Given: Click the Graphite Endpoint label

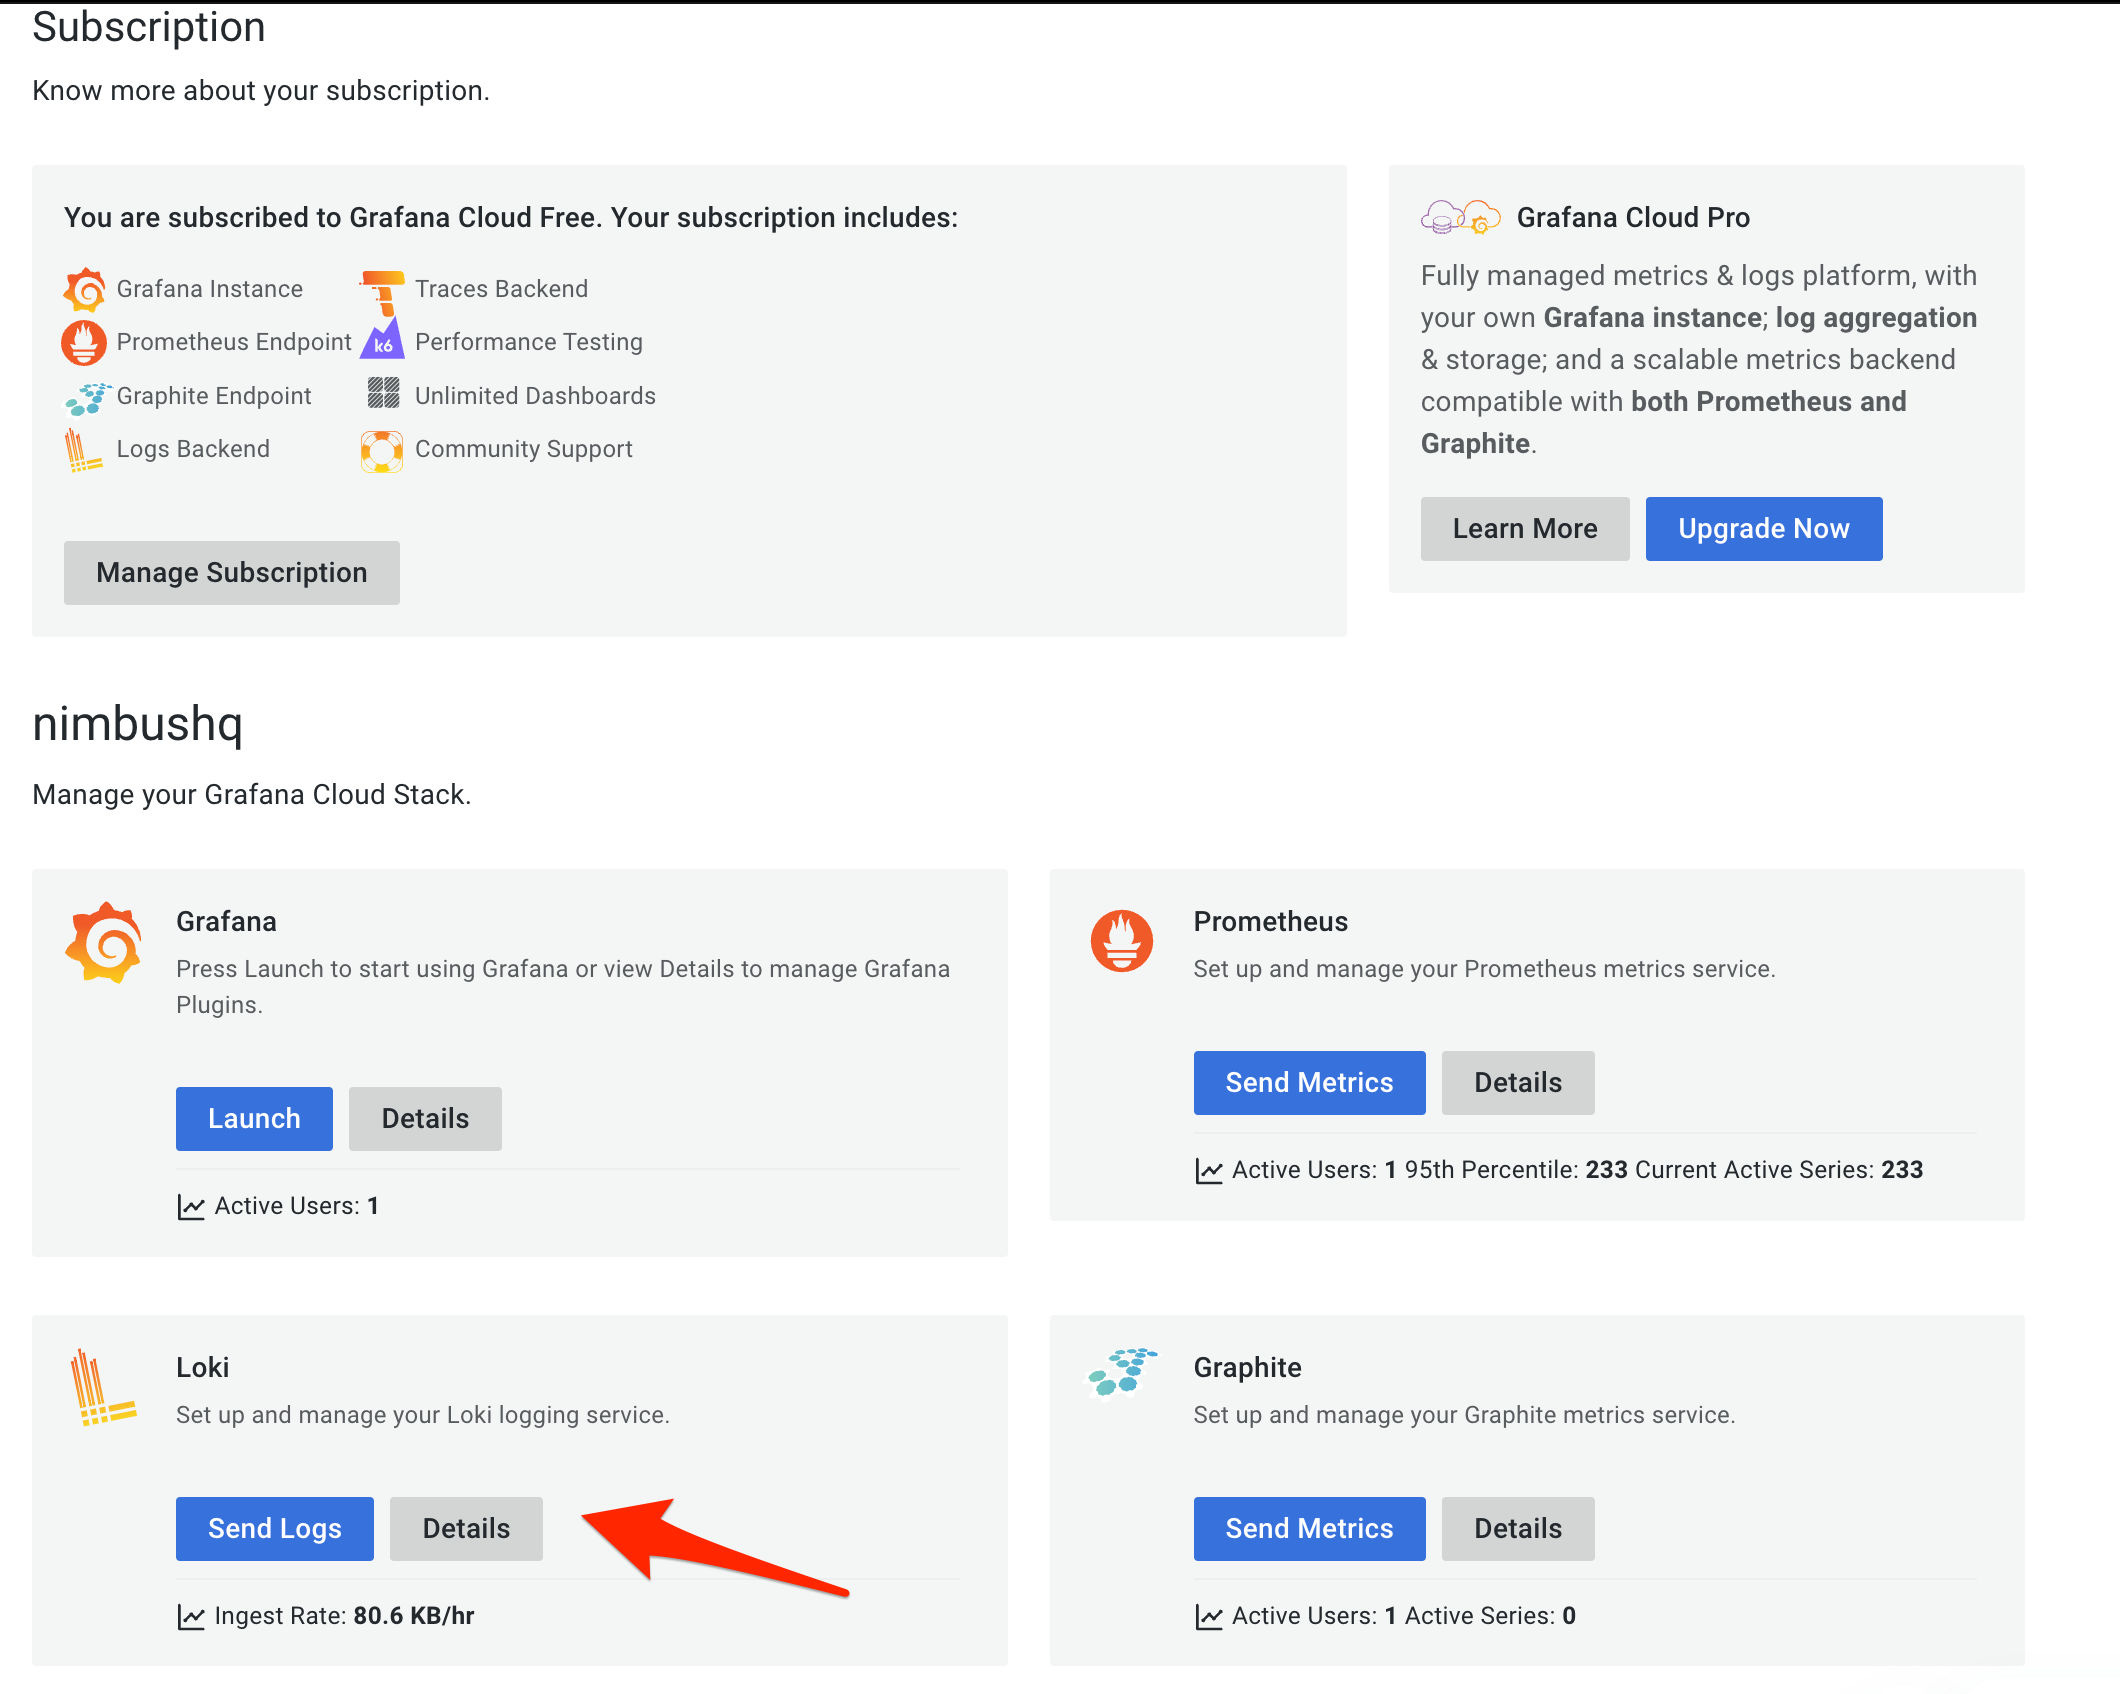Looking at the screenshot, I should pyautogui.click(x=214, y=396).
